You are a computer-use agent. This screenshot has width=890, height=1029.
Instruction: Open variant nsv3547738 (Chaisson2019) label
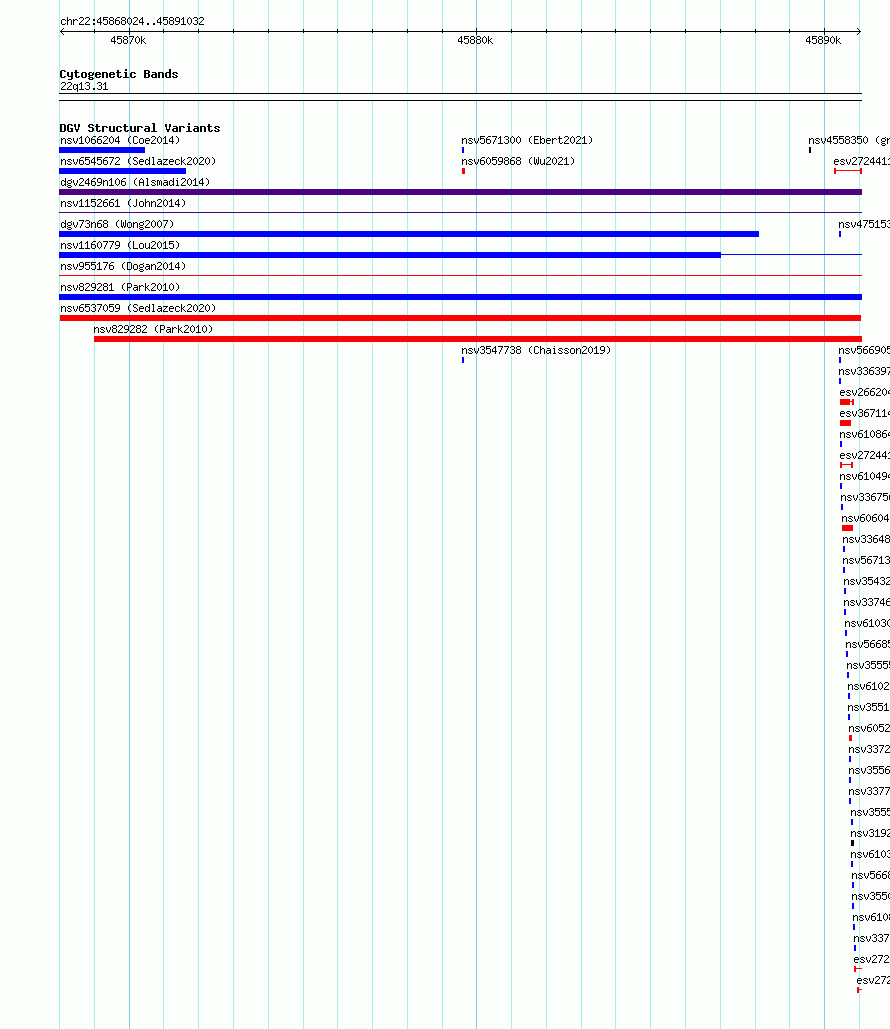click(x=536, y=350)
